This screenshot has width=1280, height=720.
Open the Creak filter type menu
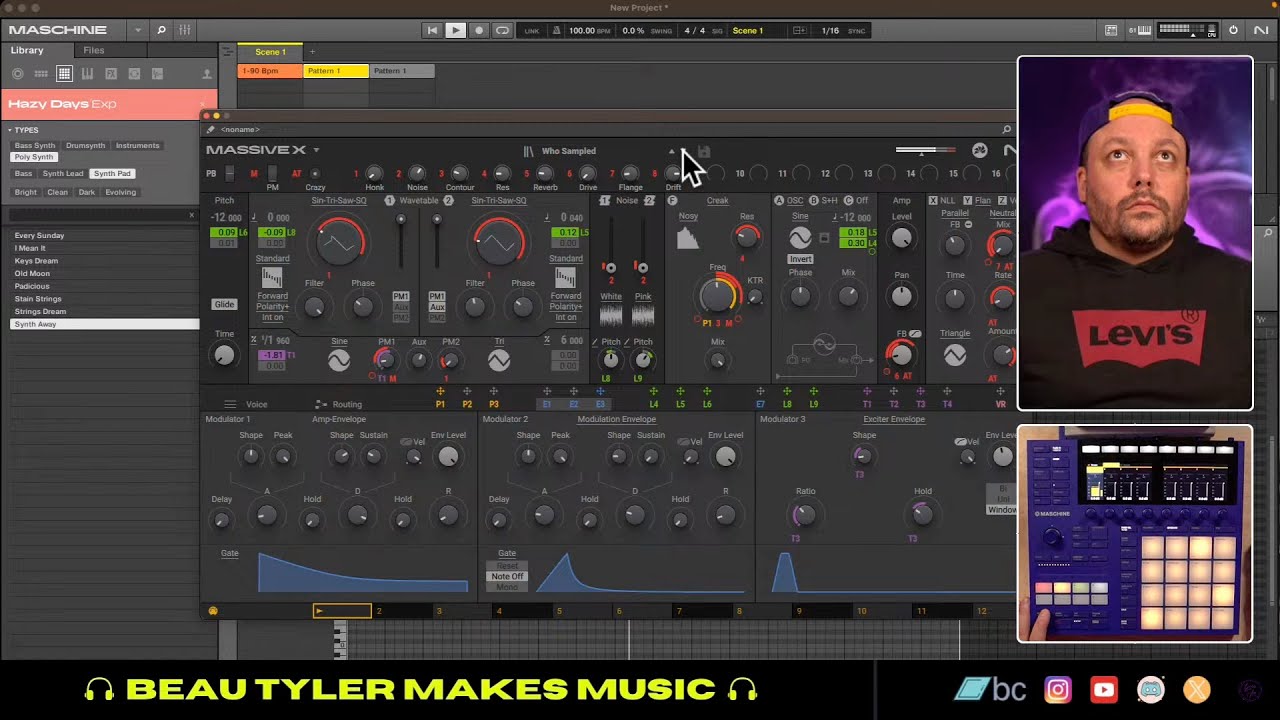(718, 200)
